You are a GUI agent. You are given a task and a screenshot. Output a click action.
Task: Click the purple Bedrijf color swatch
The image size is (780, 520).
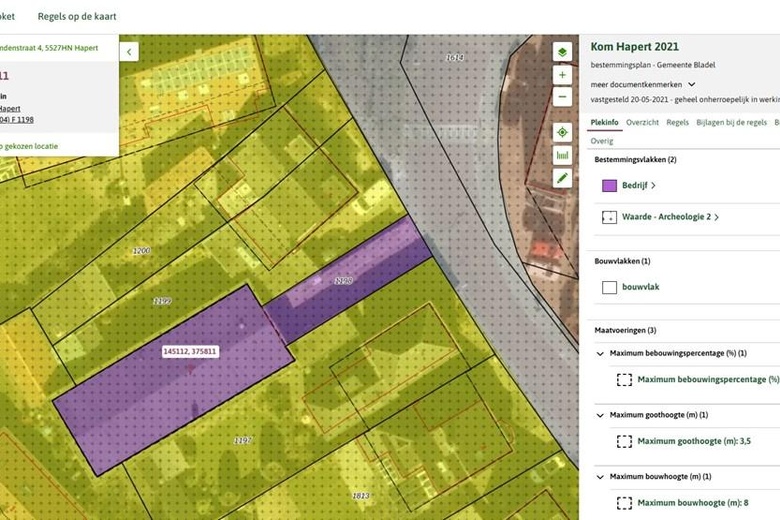point(609,185)
